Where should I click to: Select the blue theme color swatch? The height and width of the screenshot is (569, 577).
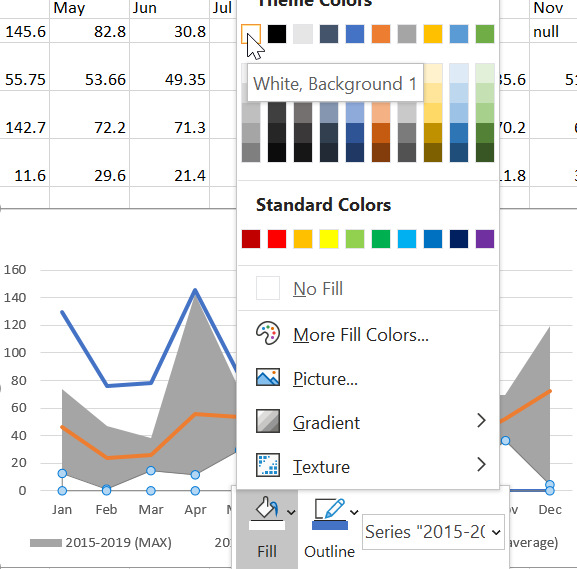(x=355, y=34)
